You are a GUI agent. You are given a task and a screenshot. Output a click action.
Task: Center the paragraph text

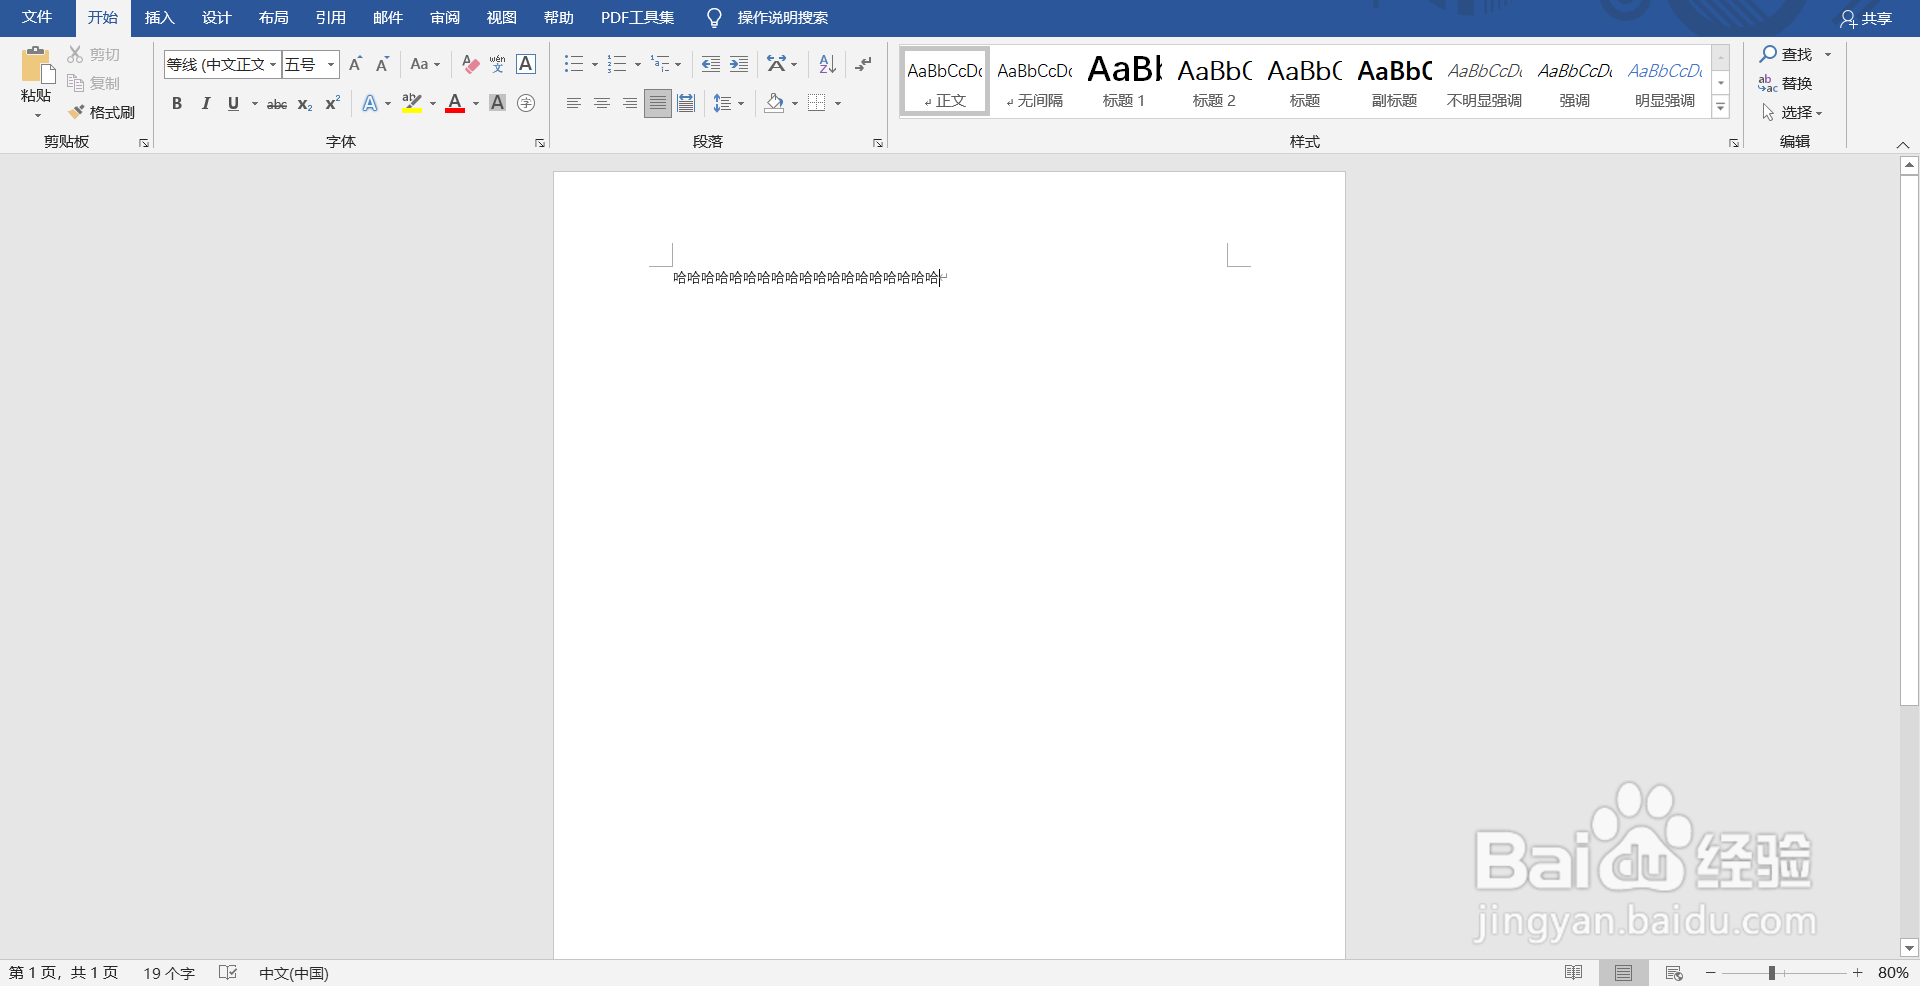[x=601, y=103]
